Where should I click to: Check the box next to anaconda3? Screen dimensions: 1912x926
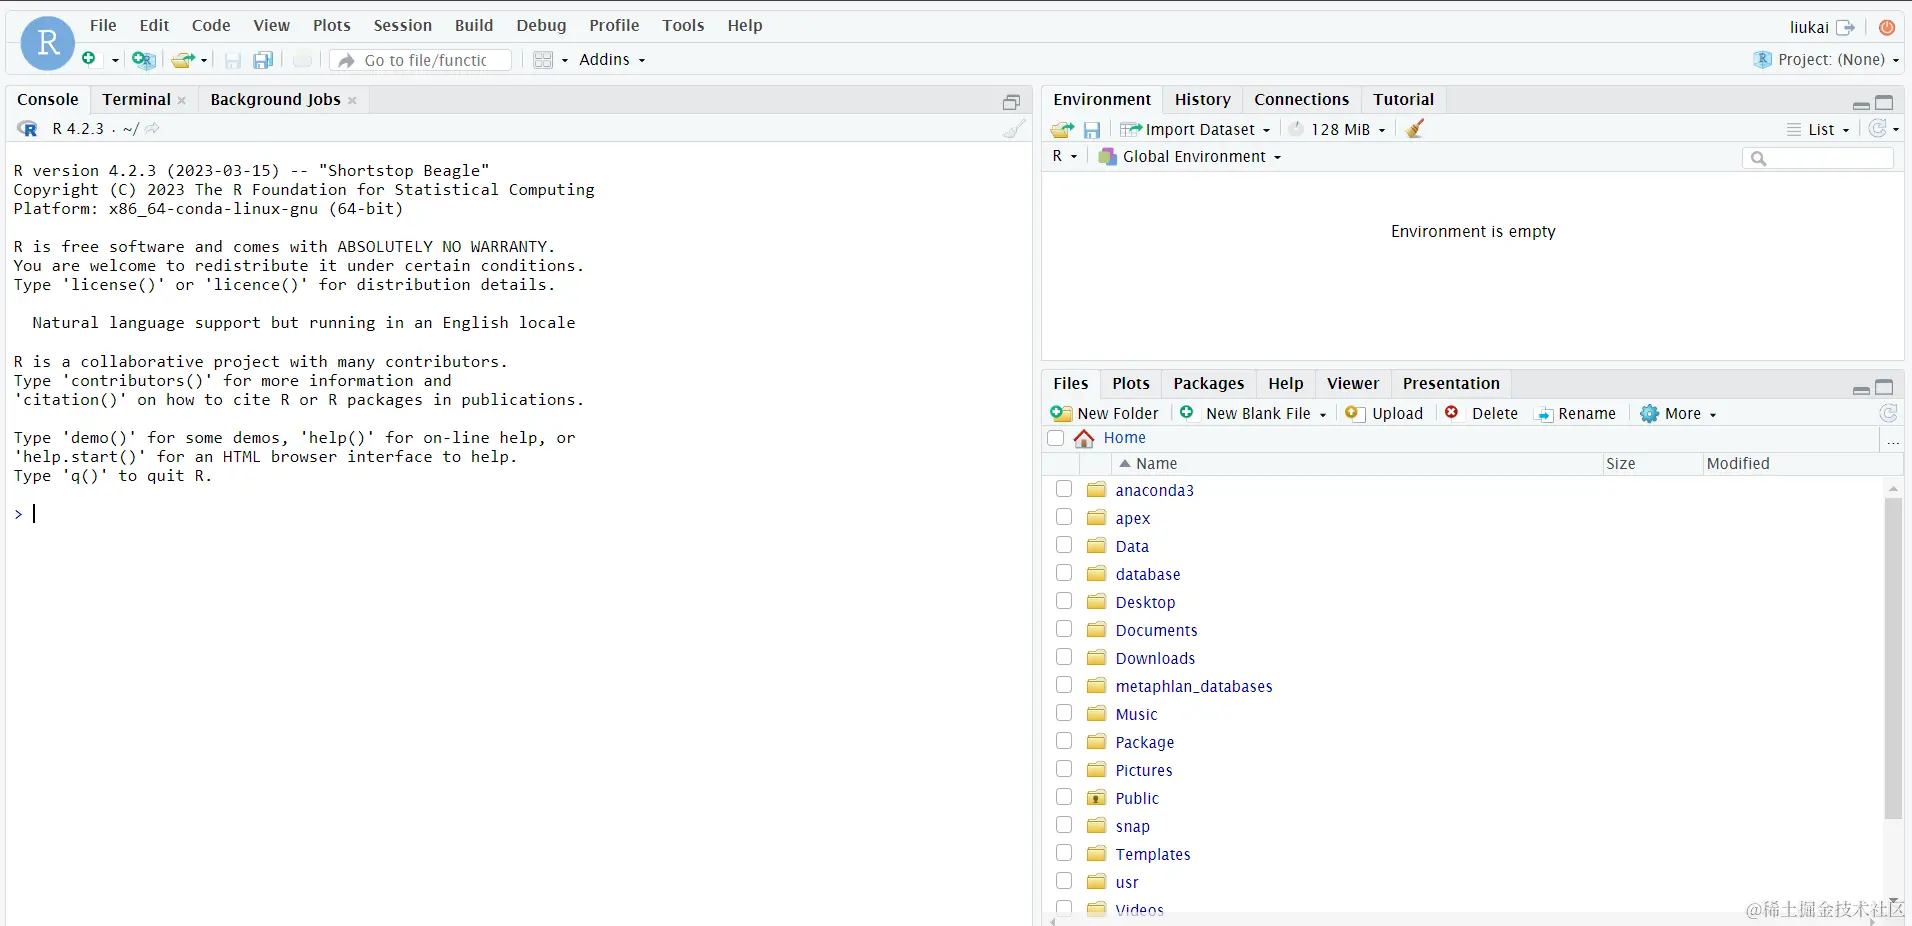[x=1064, y=489]
